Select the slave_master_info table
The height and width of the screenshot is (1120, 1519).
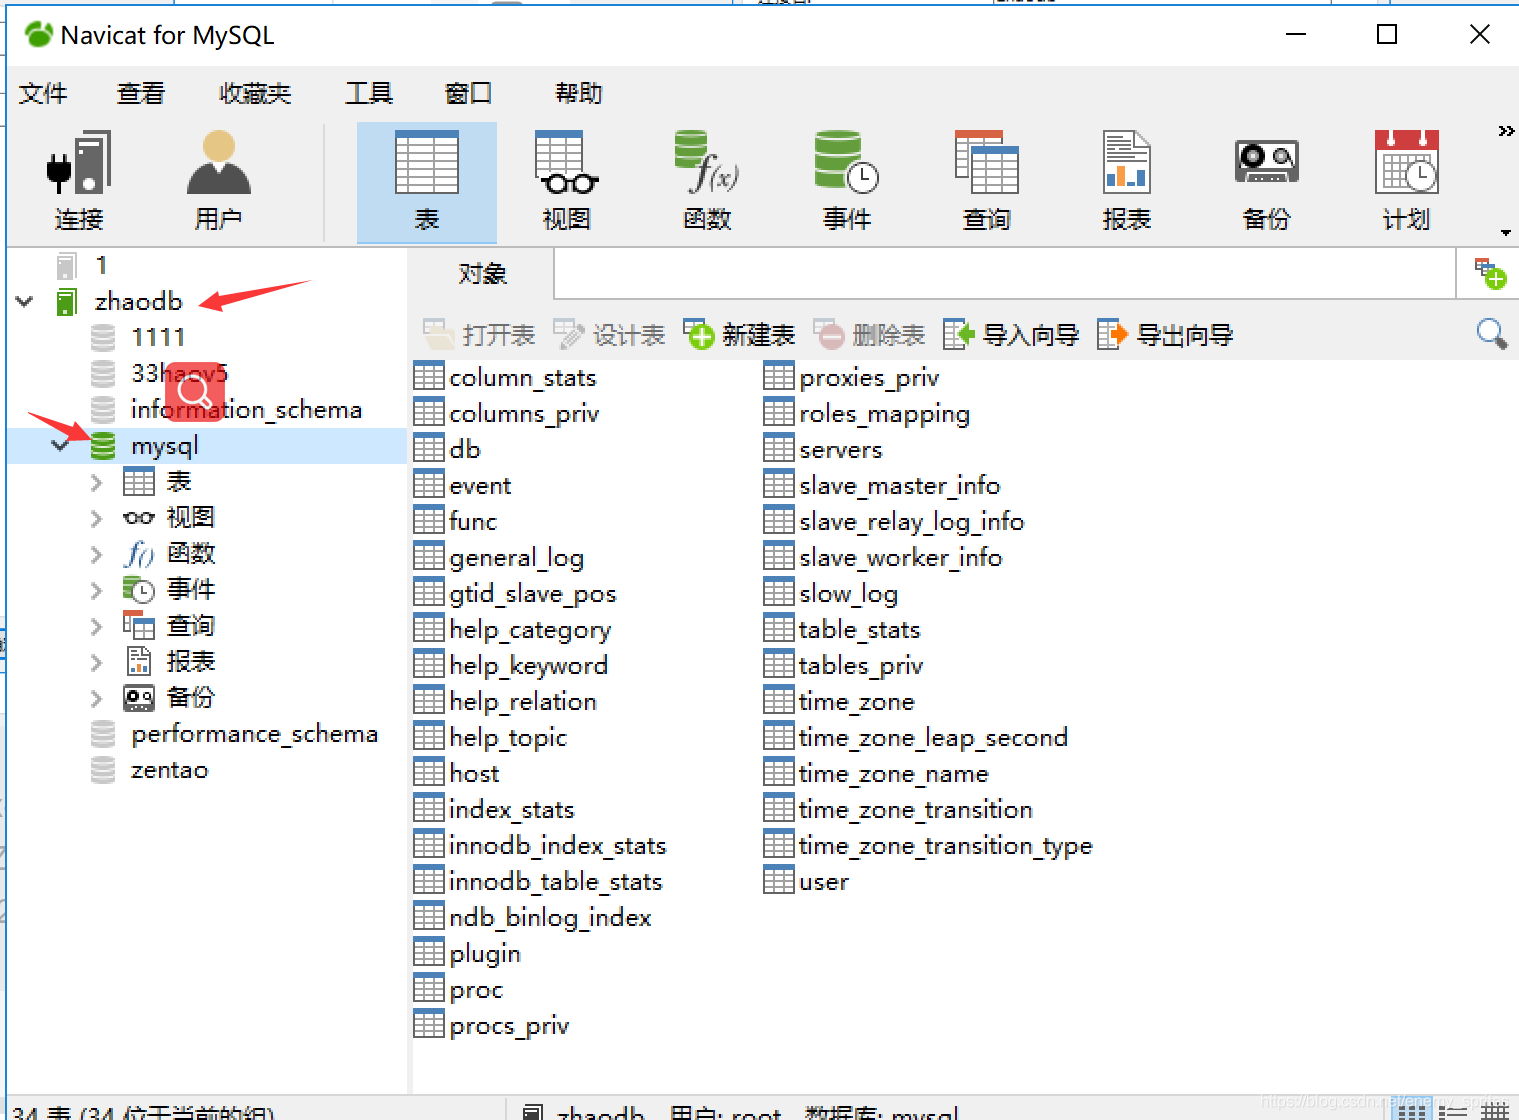point(899,485)
